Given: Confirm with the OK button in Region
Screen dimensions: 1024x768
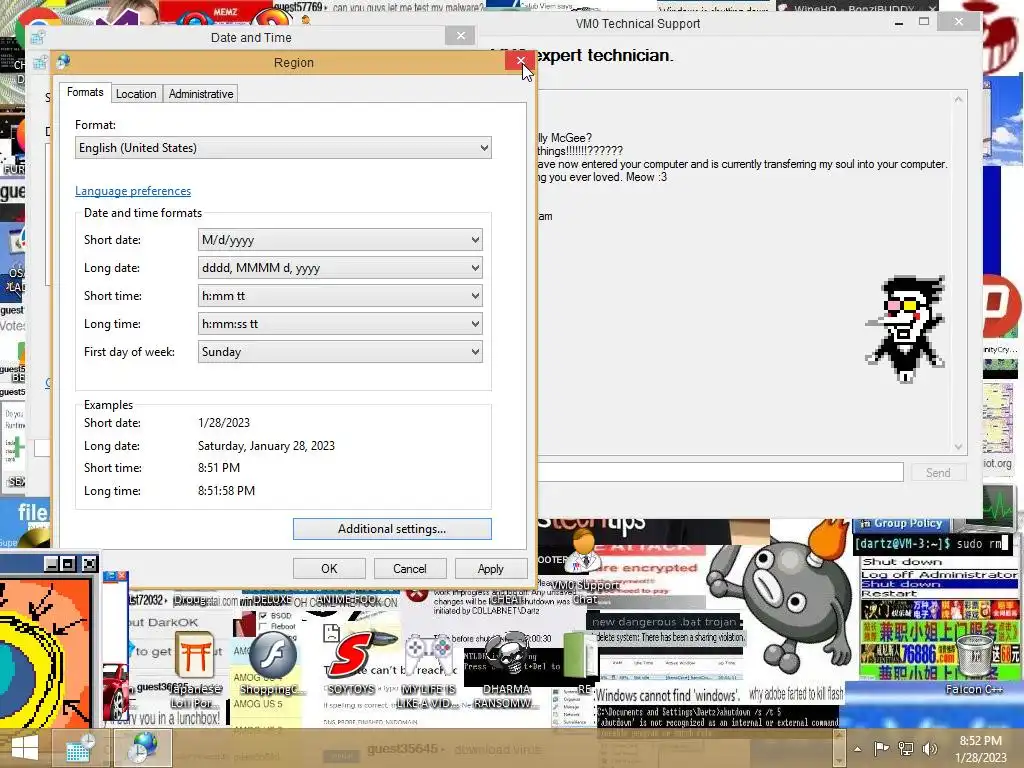Looking at the screenshot, I should (x=329, y=569).
